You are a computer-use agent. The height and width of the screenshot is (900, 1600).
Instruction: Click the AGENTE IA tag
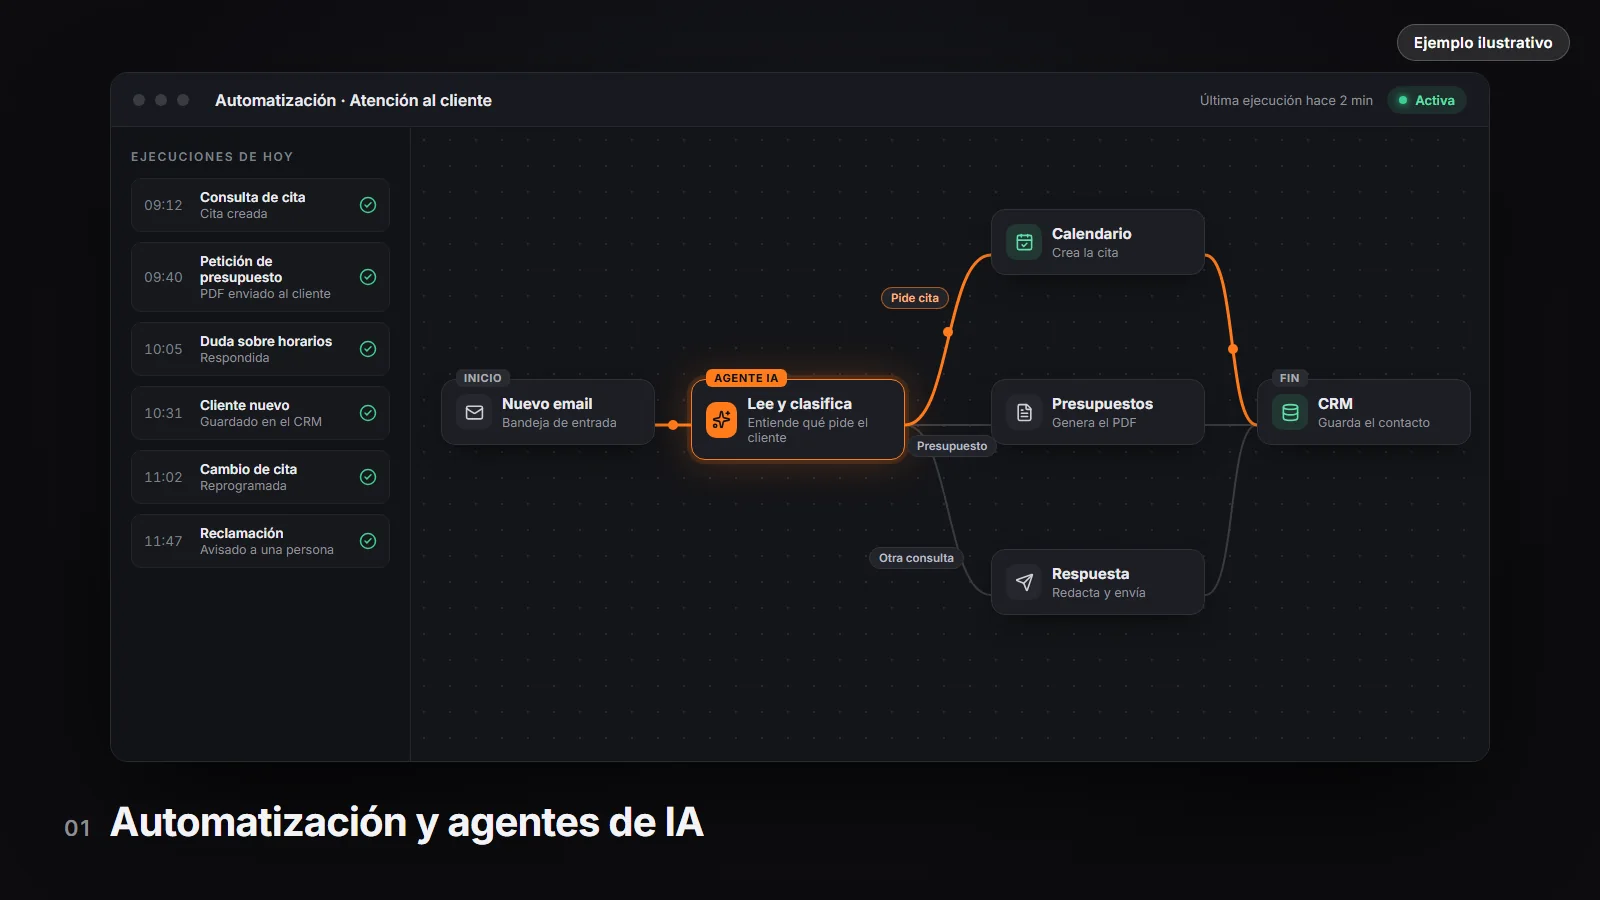pyautogui.click(x=746, y=378)
